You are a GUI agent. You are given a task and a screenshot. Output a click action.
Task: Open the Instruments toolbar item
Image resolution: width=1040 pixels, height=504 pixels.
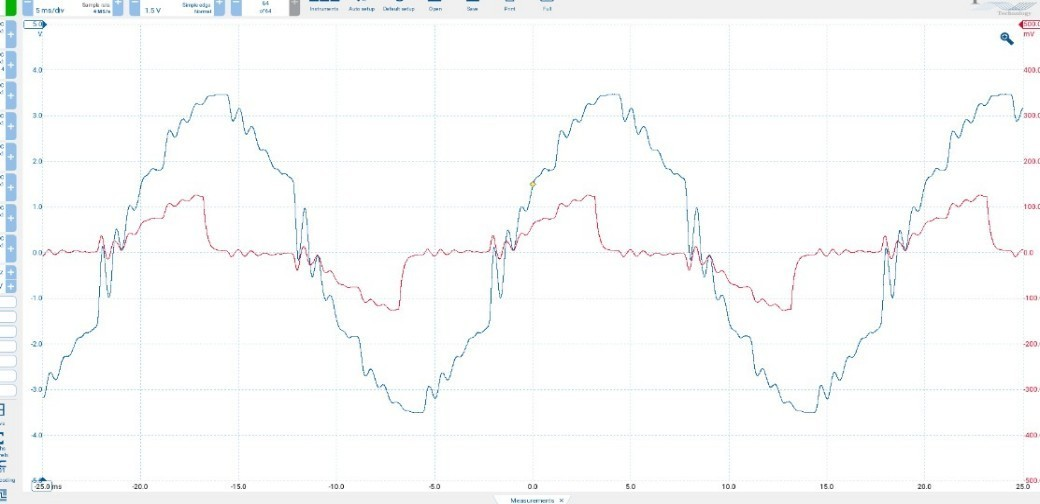tap(324, 6)
